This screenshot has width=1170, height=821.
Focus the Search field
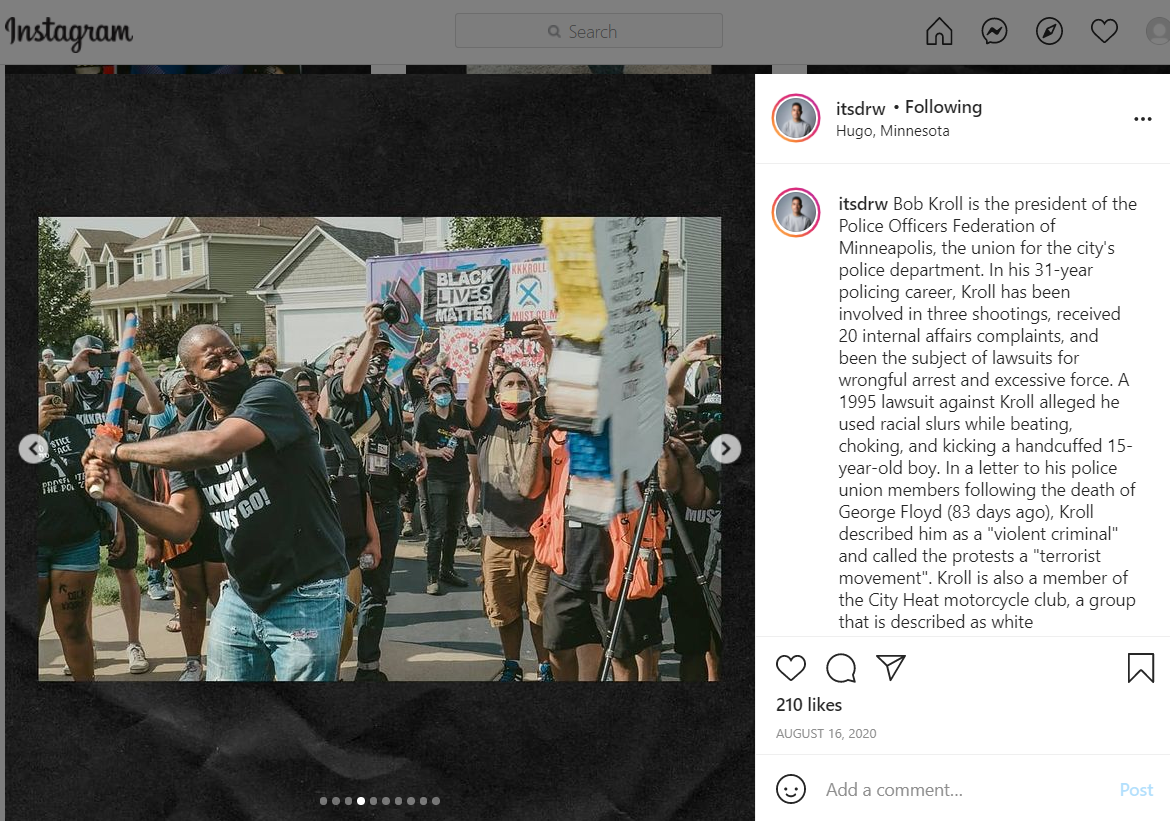click(x=589, y=31)
